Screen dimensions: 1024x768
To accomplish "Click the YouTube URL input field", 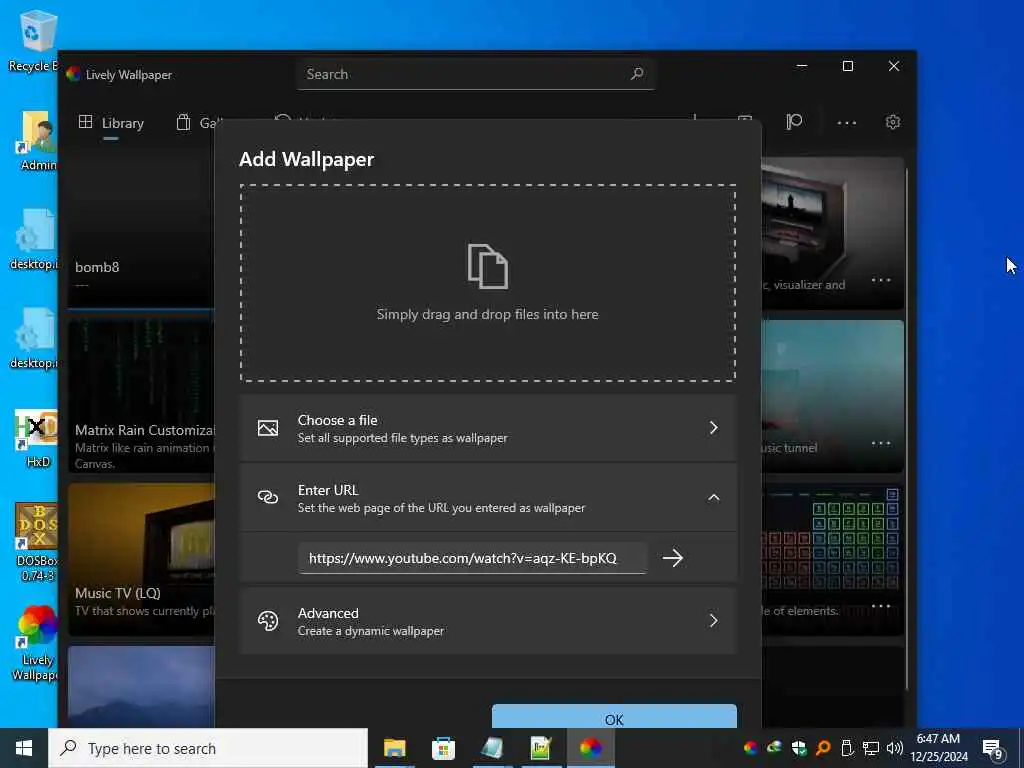I will 473,558.
